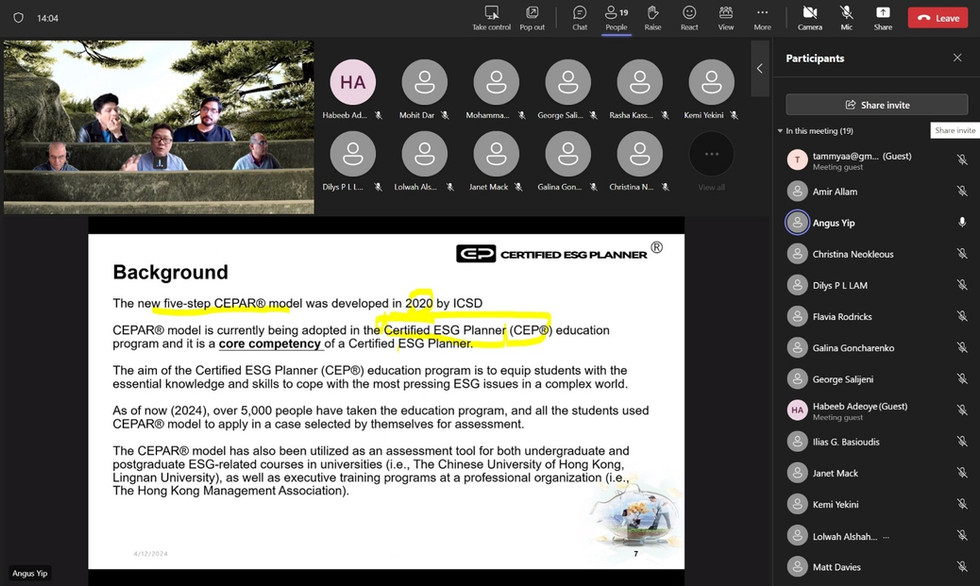Toggle the People participants panel
980x586 pixels.
[615, 17]
